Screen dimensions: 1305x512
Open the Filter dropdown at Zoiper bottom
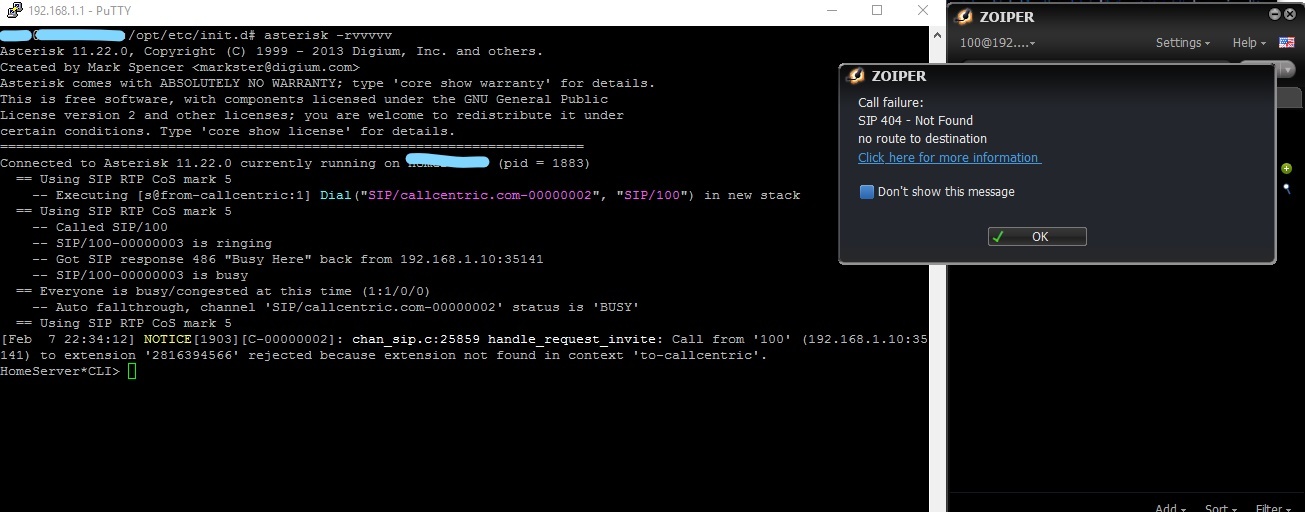[x=1273, y=508]
